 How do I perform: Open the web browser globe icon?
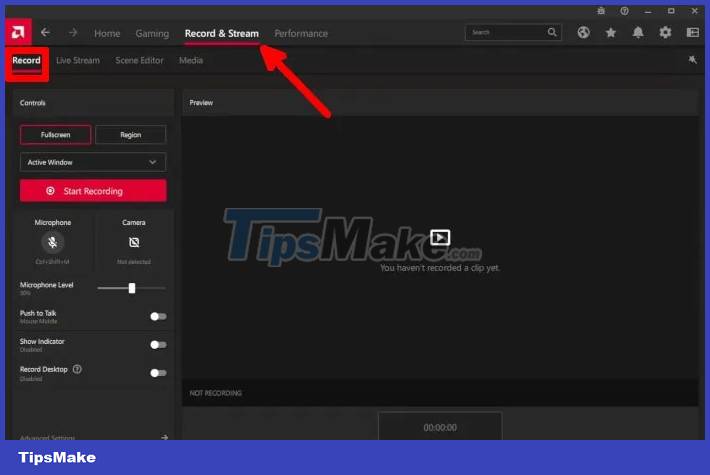click(x=584, y=33)
